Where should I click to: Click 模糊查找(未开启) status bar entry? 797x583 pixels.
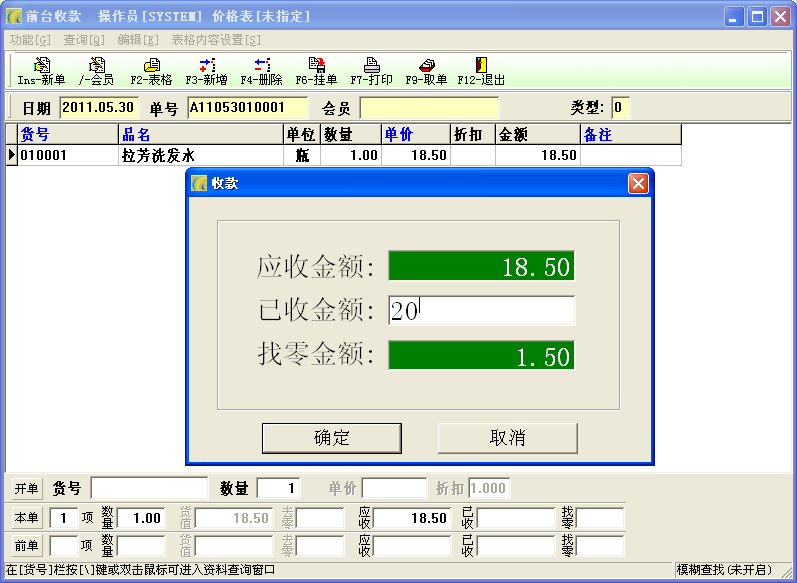coord(724,569)
